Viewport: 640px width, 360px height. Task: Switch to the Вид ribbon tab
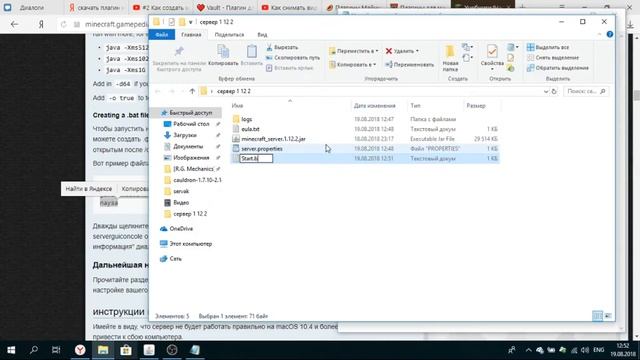[x=262, y=35]
